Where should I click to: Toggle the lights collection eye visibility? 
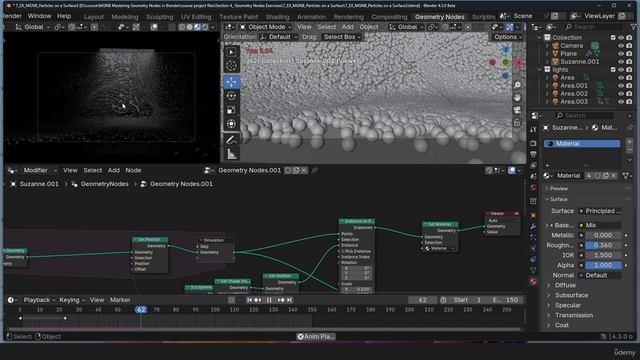tap(621, 70)
